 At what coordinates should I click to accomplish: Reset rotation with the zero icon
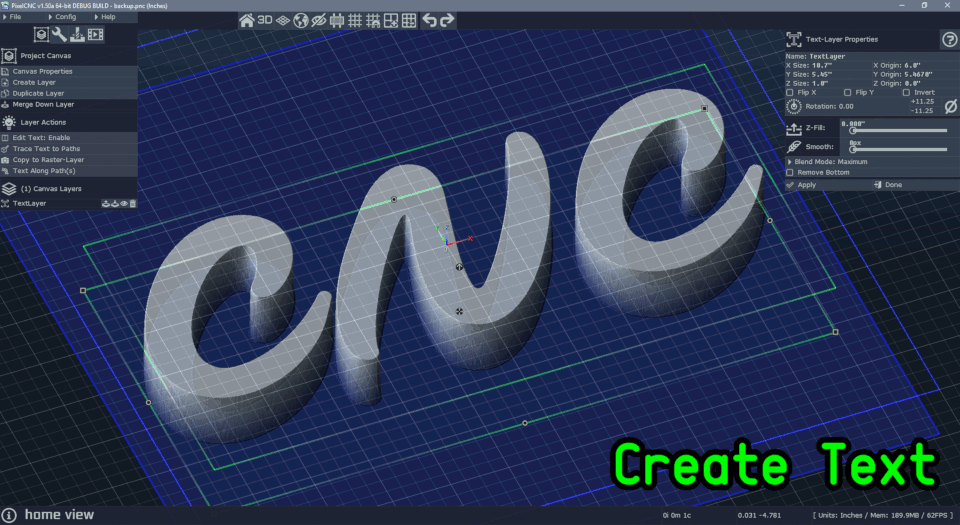pos(950,106)
